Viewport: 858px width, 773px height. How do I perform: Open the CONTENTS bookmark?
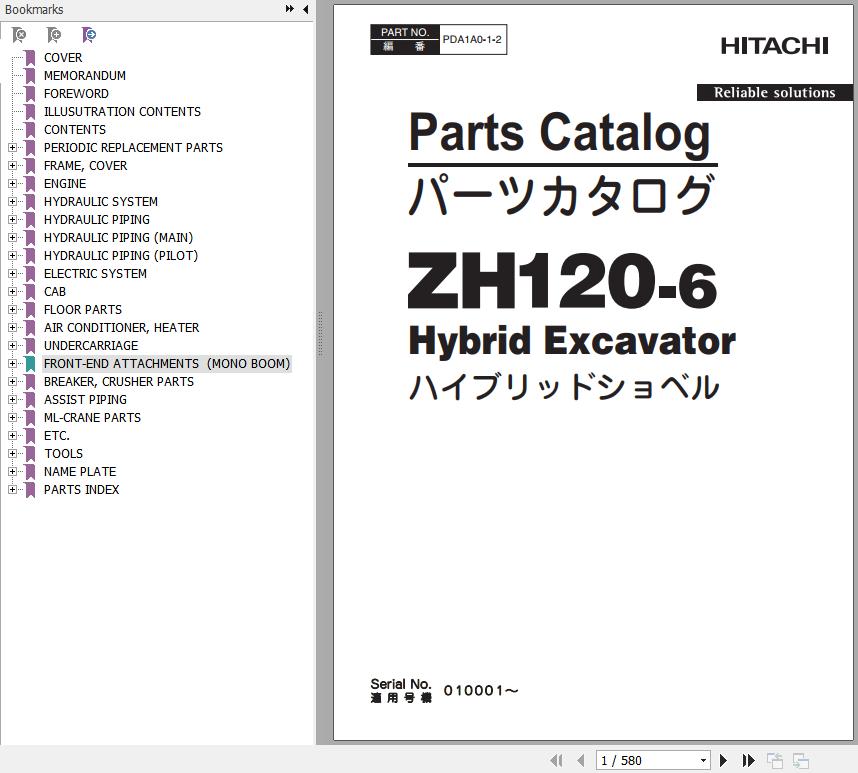[75, 130]
